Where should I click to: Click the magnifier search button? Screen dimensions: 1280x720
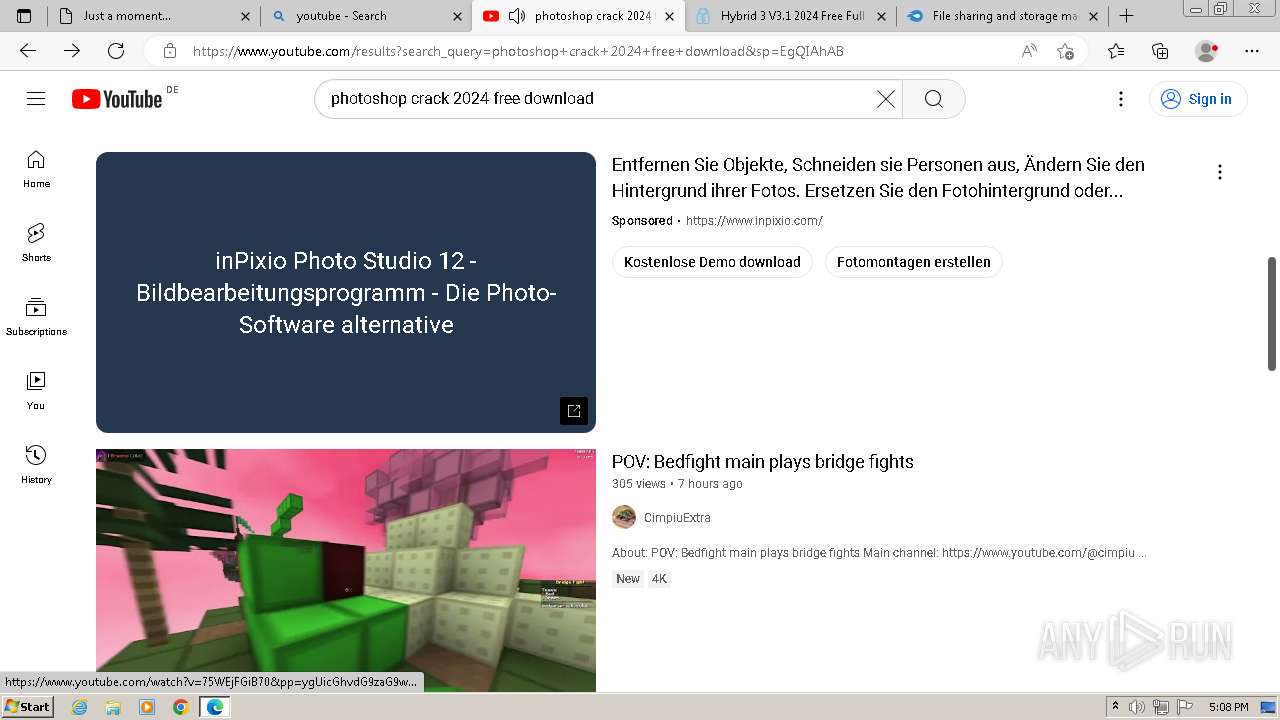(x=933, y=98)
